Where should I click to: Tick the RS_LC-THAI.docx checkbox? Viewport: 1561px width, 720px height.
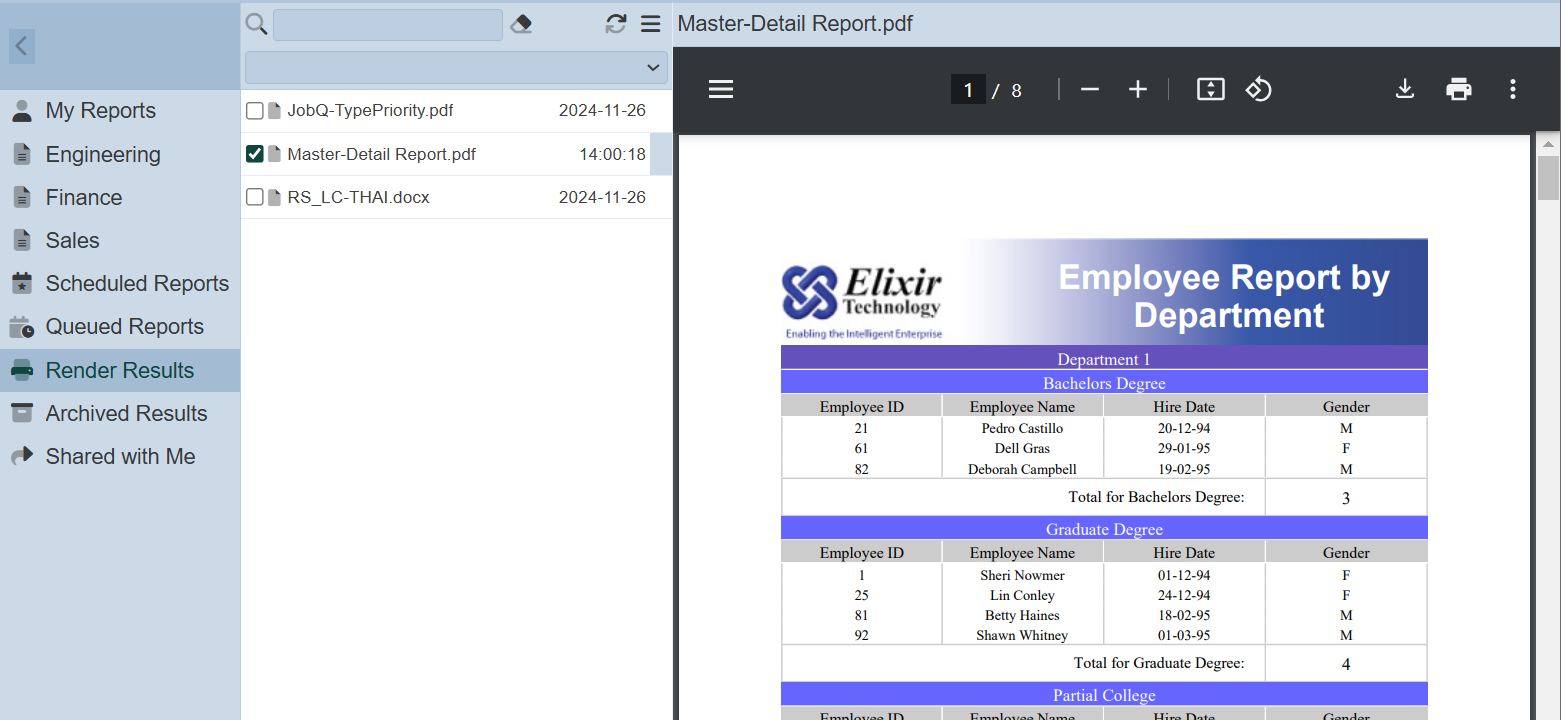pyautogui.click(x=255, y=197)
